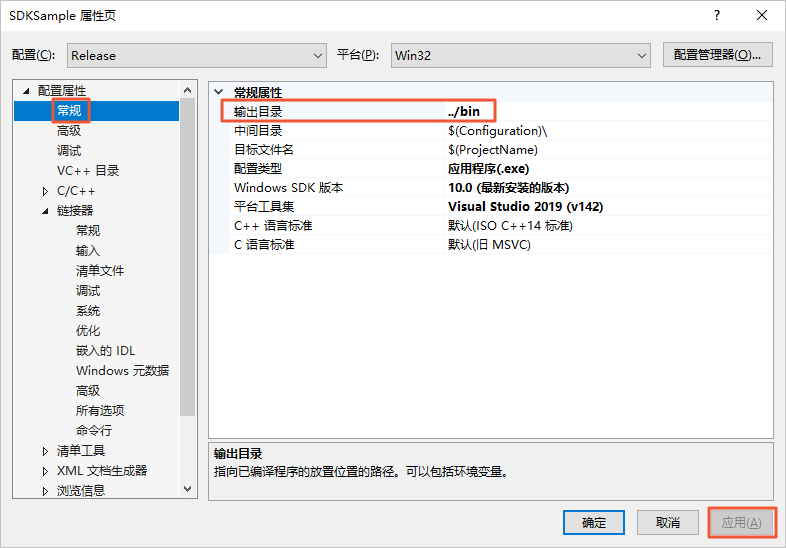Viewport: 786px width, 548px height.
Task: Click the 确定 button
Action: [x=594, y=523]
